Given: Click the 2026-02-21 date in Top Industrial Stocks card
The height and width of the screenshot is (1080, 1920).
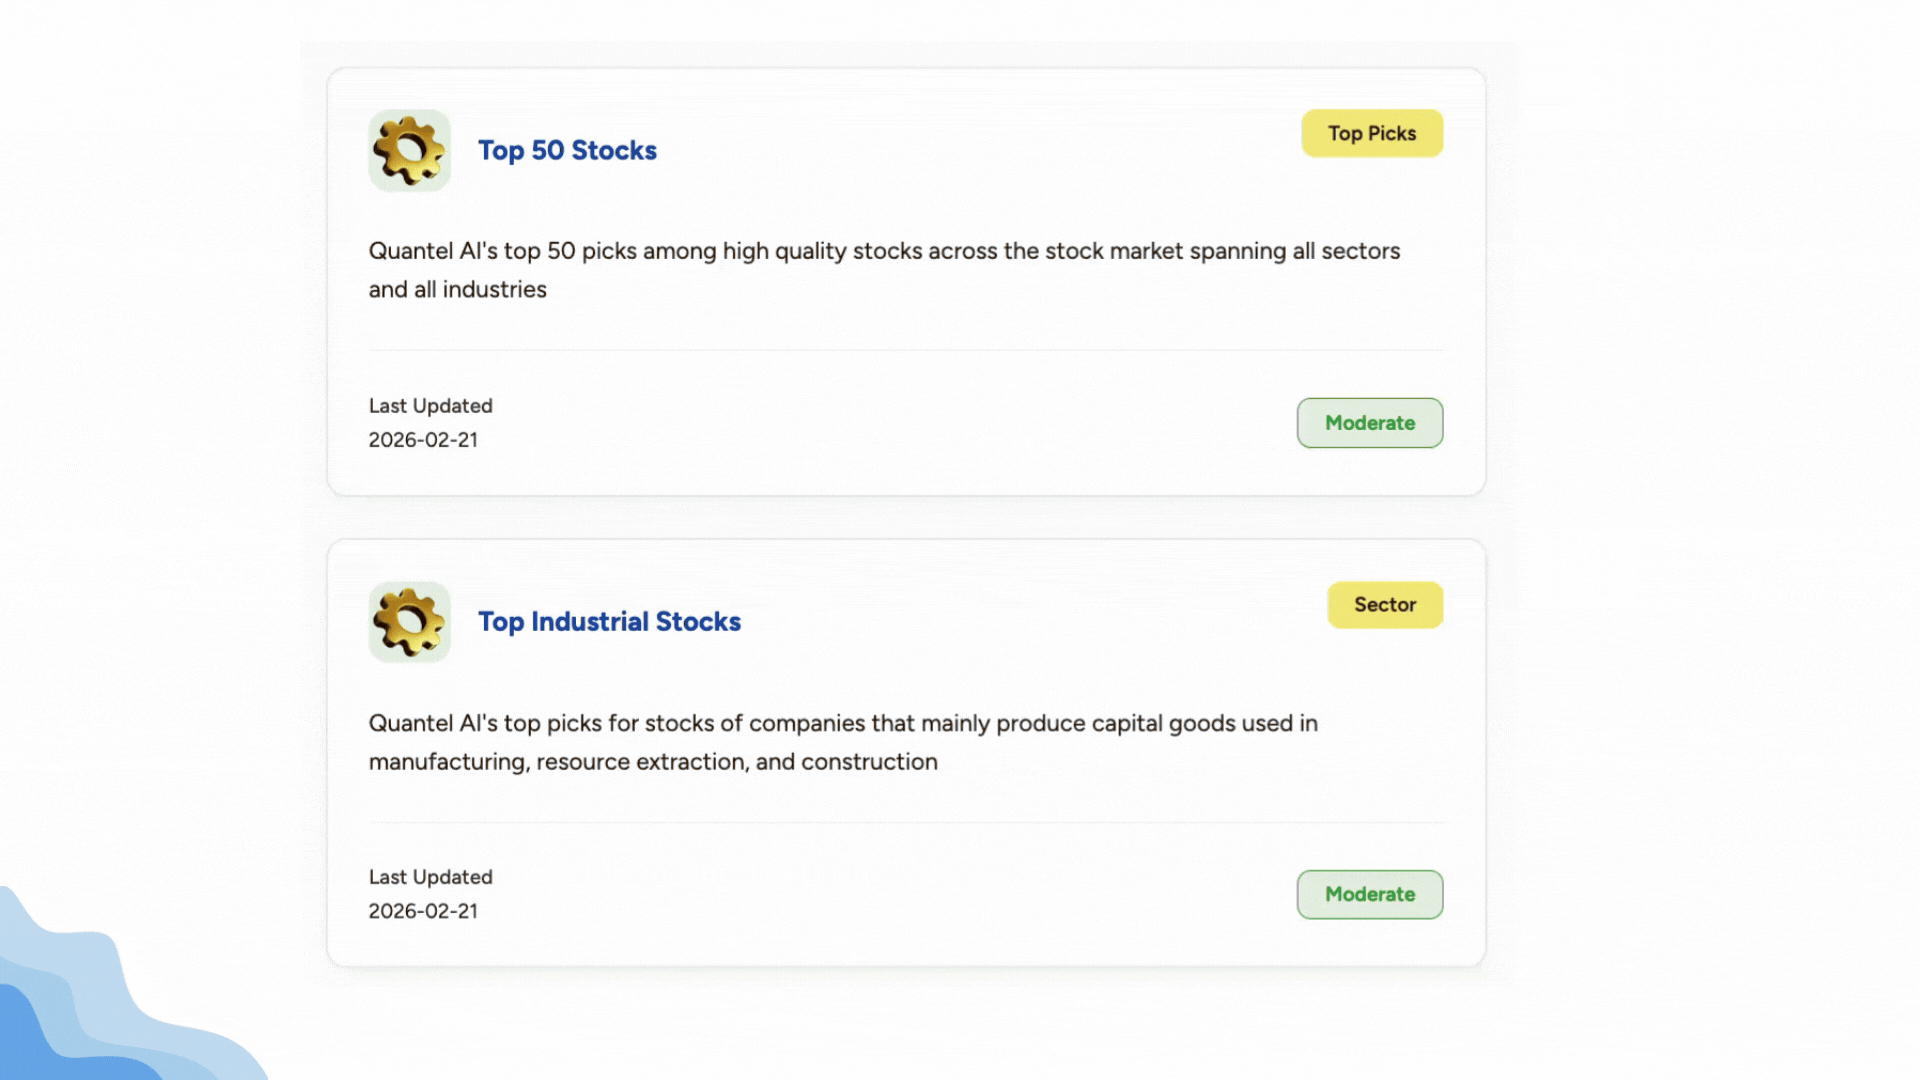Looking at the screenshot, I should point(423,911).
